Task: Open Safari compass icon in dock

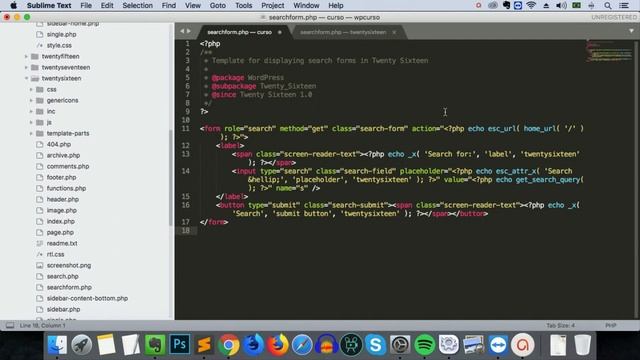Action: (x=302, y=345)
